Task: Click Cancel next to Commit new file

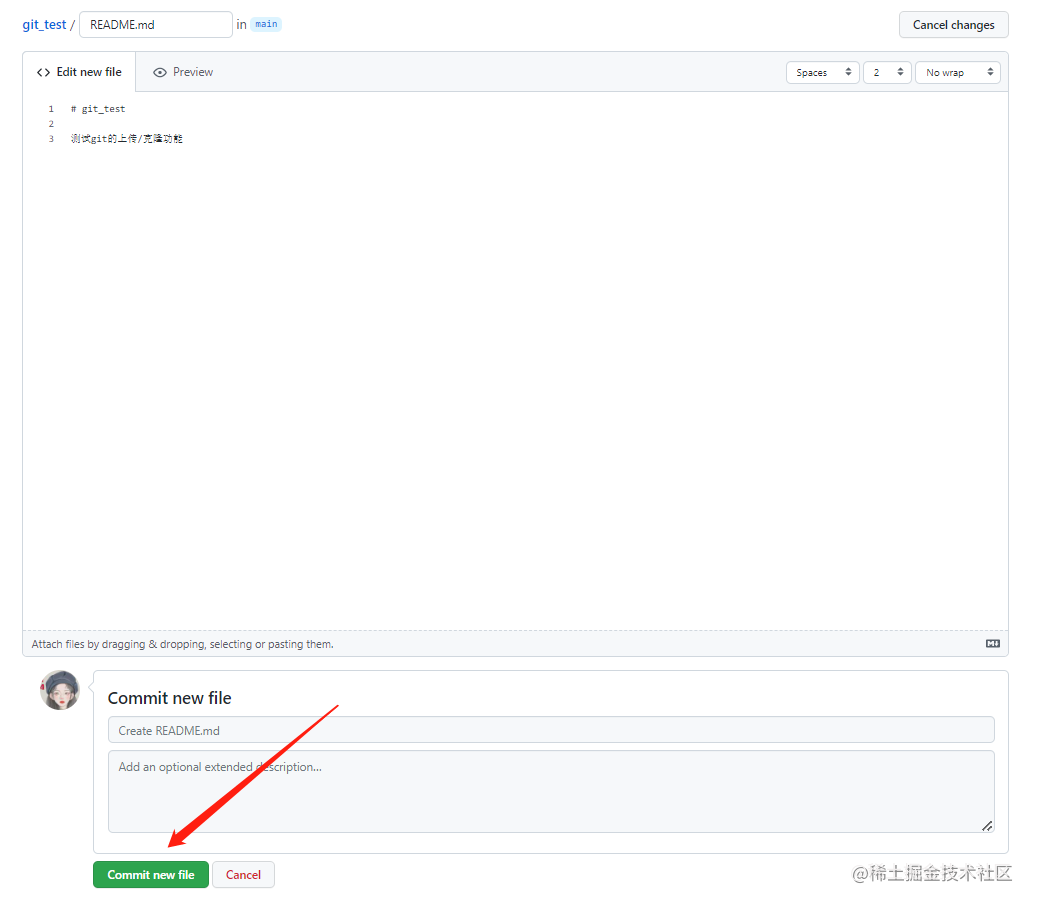Action: click(x=243, y=875)
